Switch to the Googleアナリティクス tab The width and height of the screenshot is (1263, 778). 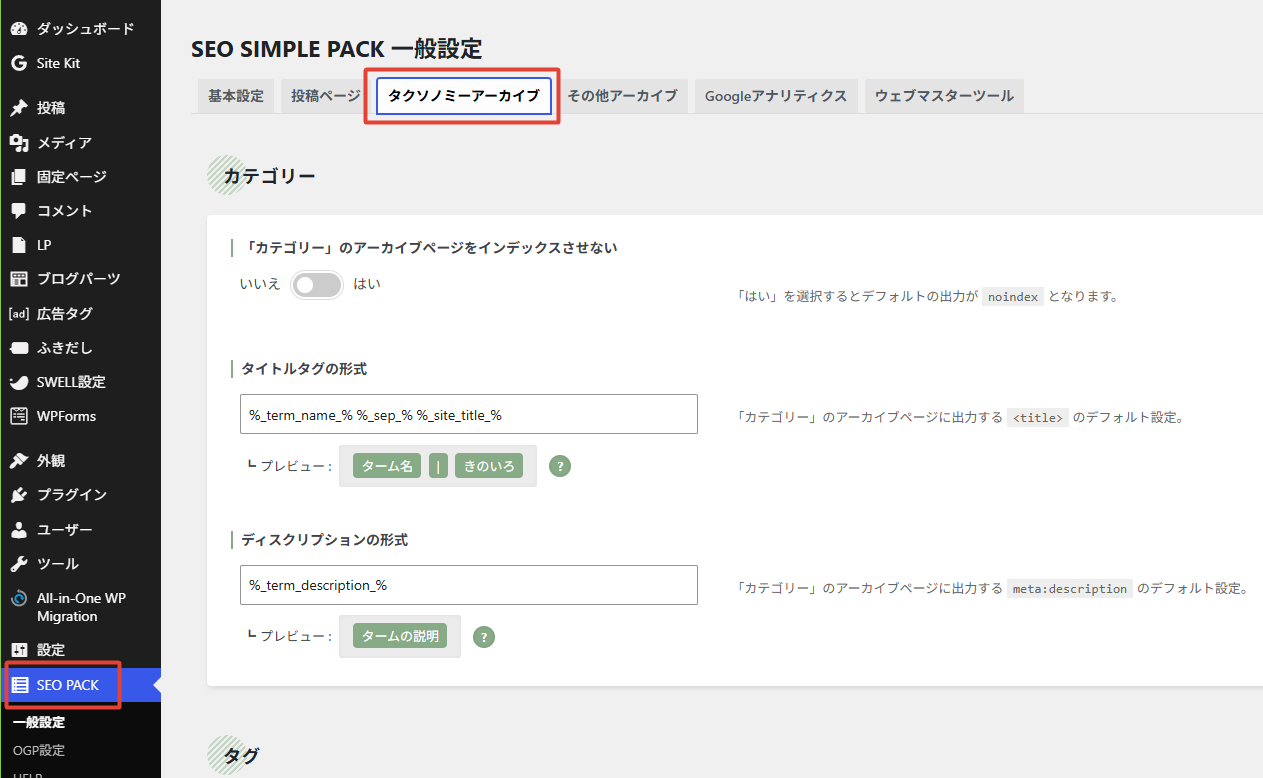776,96
